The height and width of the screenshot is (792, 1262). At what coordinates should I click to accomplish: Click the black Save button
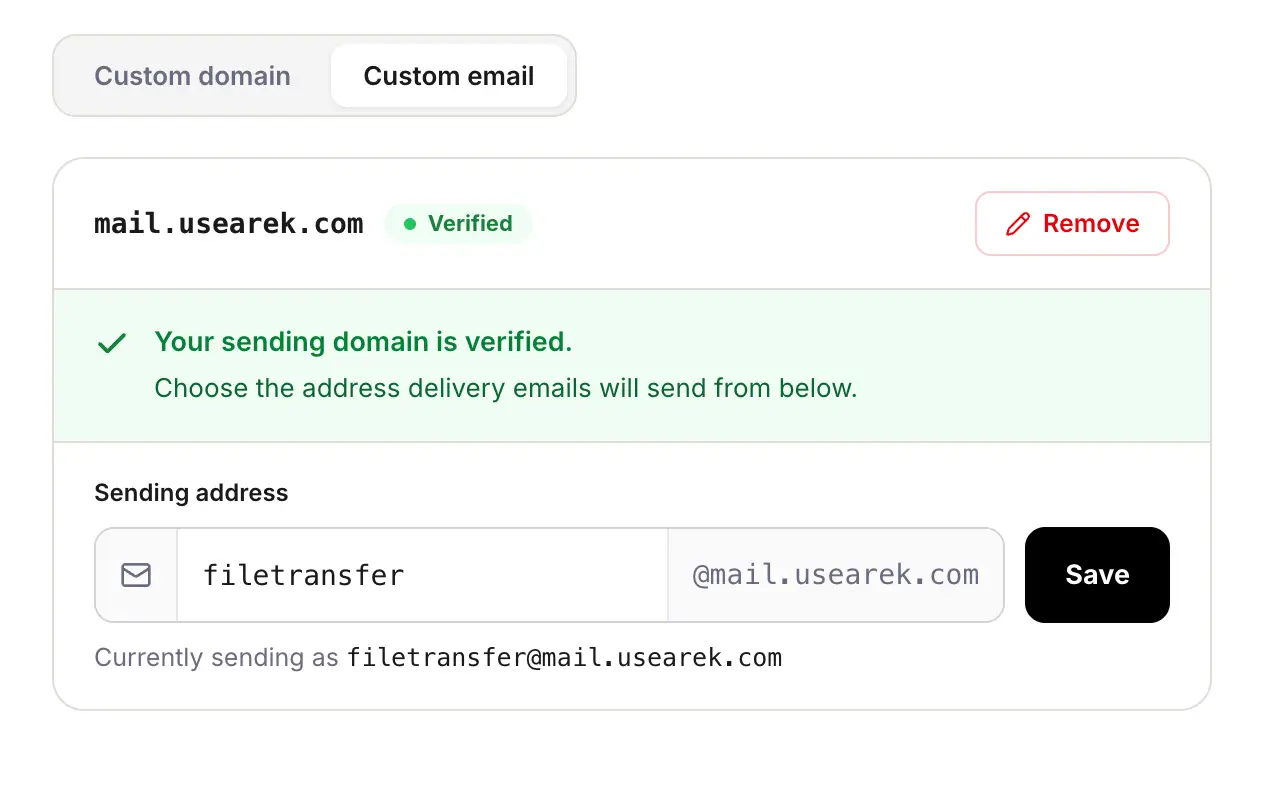[x=1097, y=575]
